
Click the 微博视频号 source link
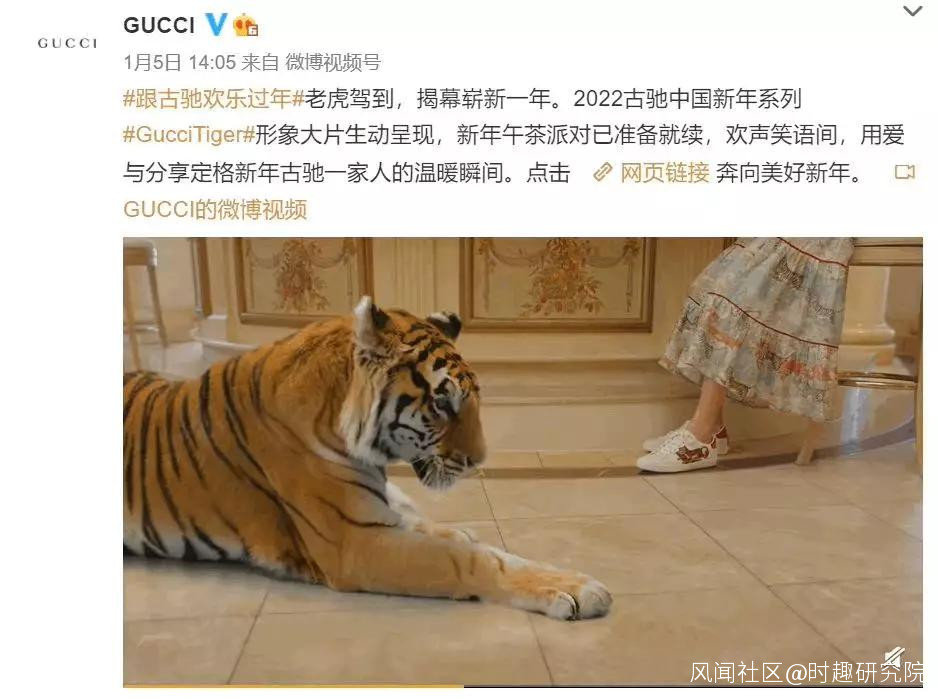pos(333,62)
